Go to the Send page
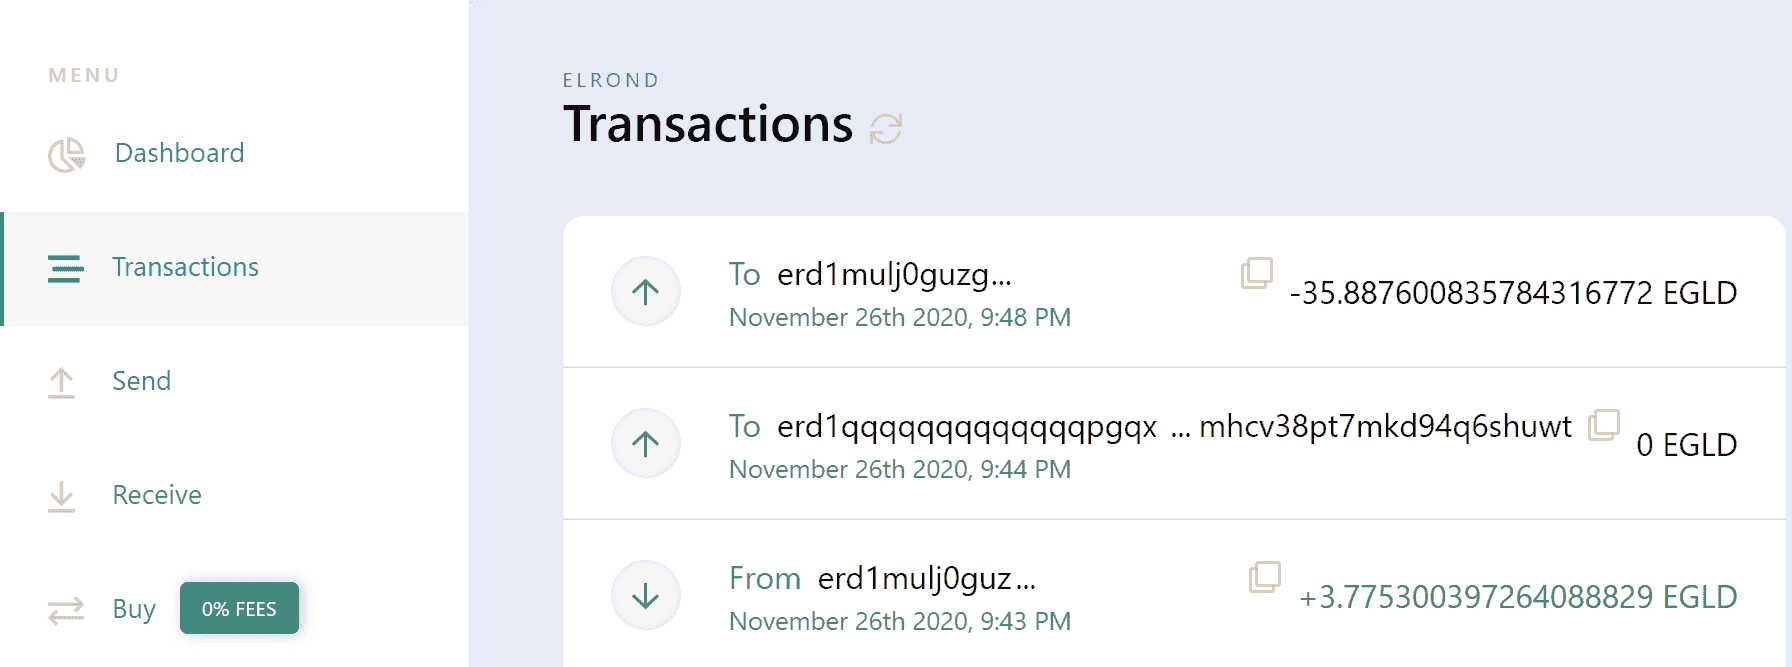1792x667 pixels. pyautogui.click(x=141, y=381)
